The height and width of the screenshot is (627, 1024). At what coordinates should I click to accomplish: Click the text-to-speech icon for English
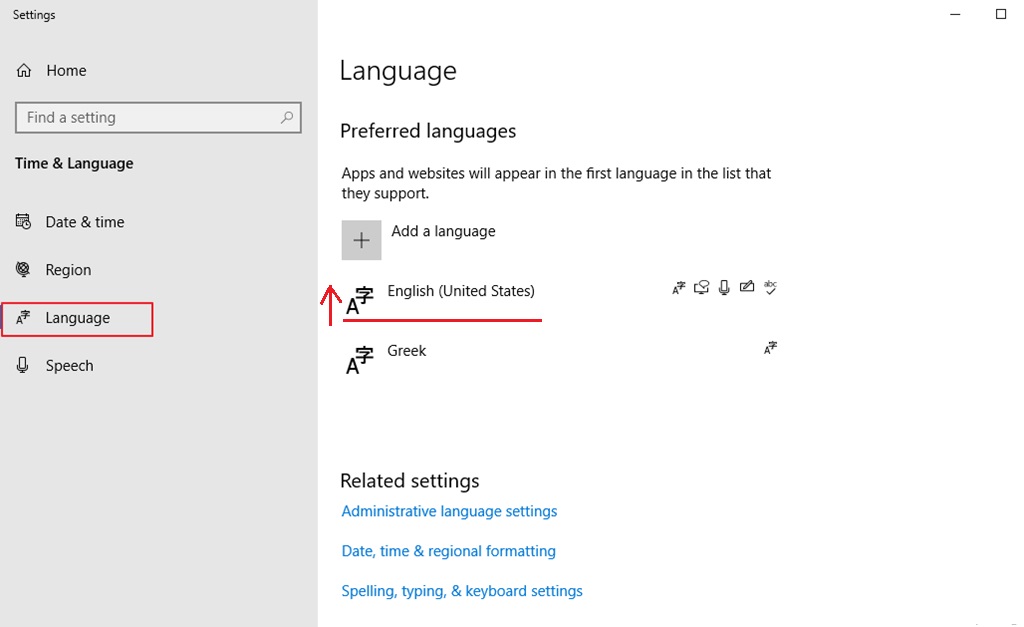(x=701, y=288)
